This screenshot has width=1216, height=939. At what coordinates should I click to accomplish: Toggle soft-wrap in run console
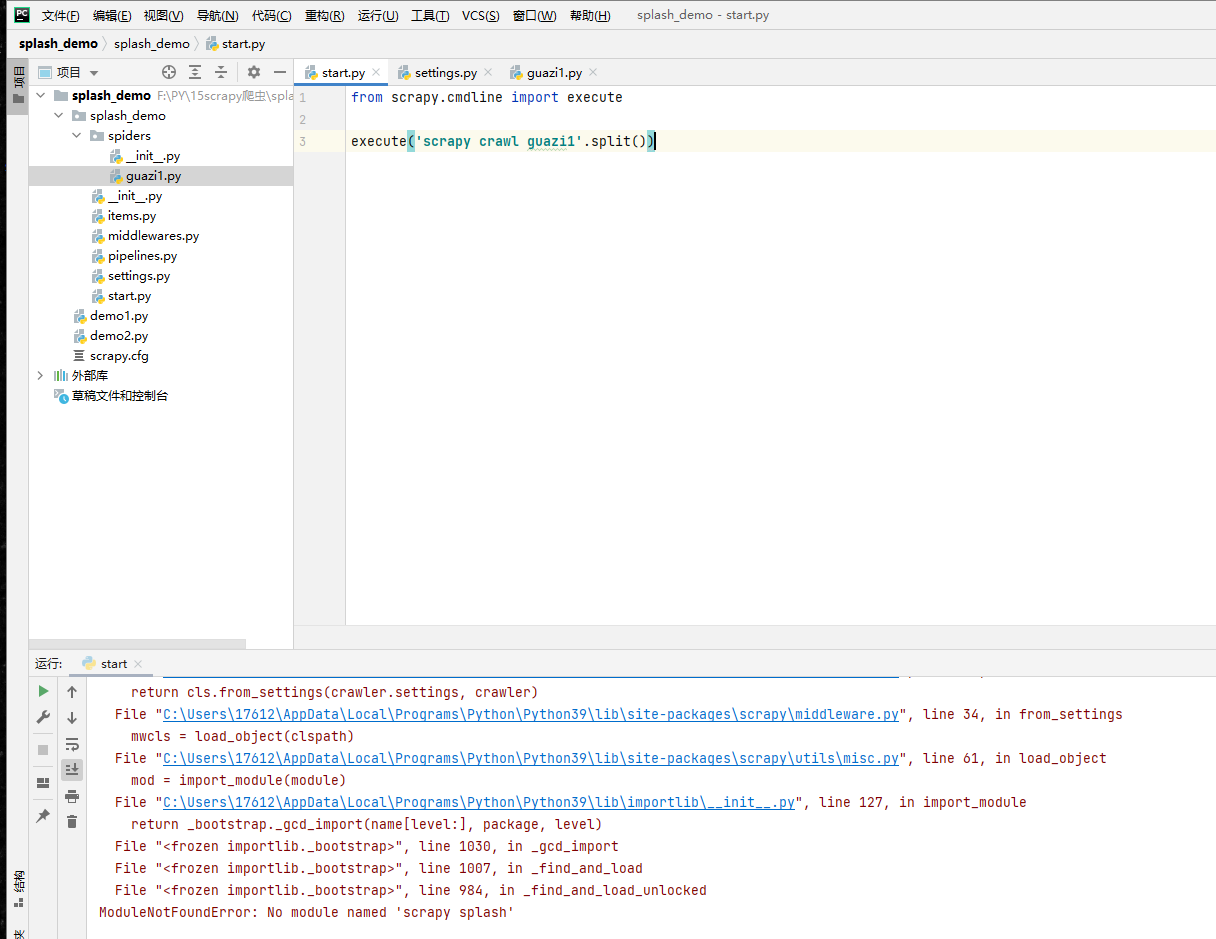click(x=72, y=744)
